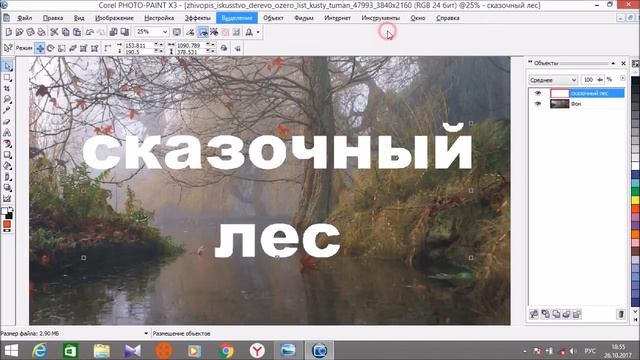Open Internet Explorer from the taskbar
This screenshot has width=640, height=360.
point(40,351)
